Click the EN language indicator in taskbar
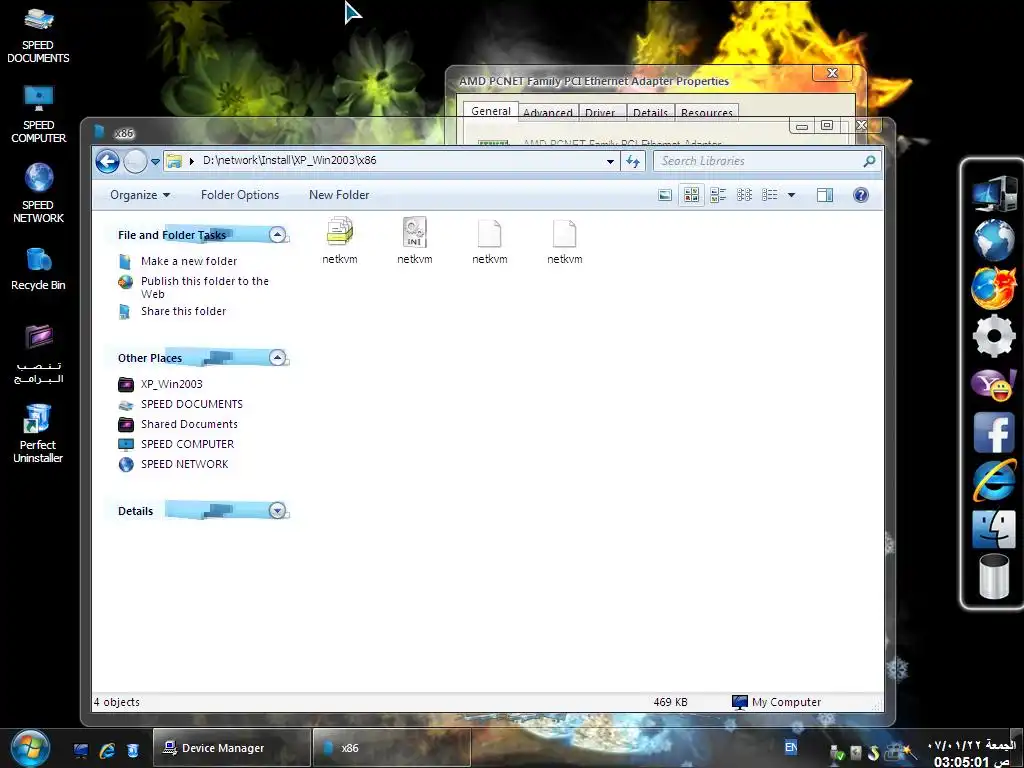The image size is (1024, 768). [x=791, y=747]
